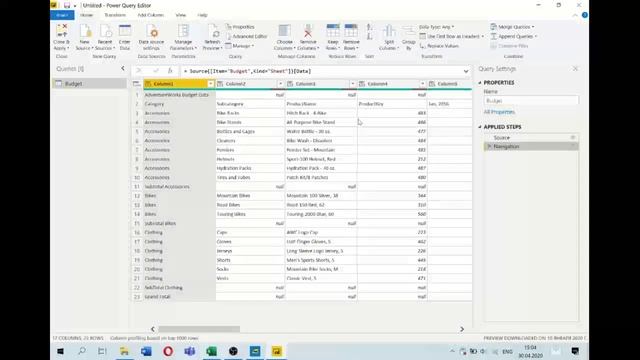Switch to the Add Column tab
This screenshot has height=360, width=640.
coord(150,15)
